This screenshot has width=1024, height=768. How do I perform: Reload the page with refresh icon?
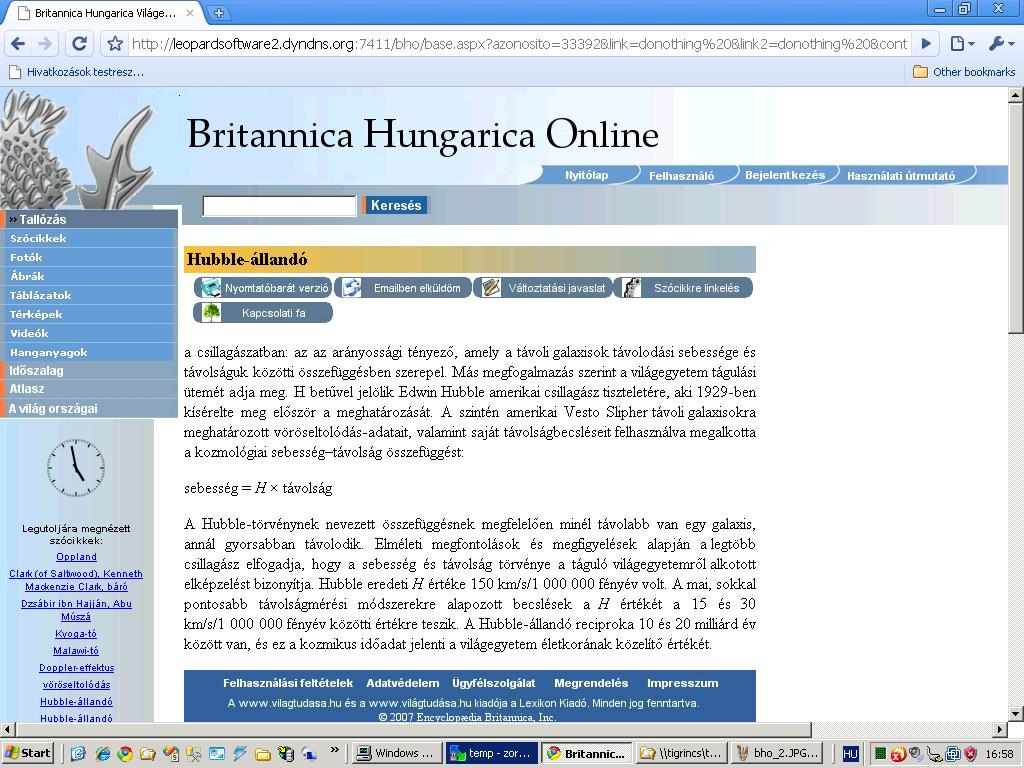coord(80,44)
